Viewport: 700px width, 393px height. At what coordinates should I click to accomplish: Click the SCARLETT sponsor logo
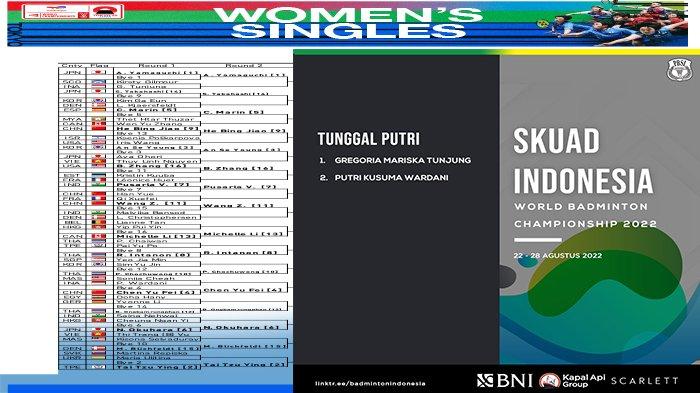644,380
